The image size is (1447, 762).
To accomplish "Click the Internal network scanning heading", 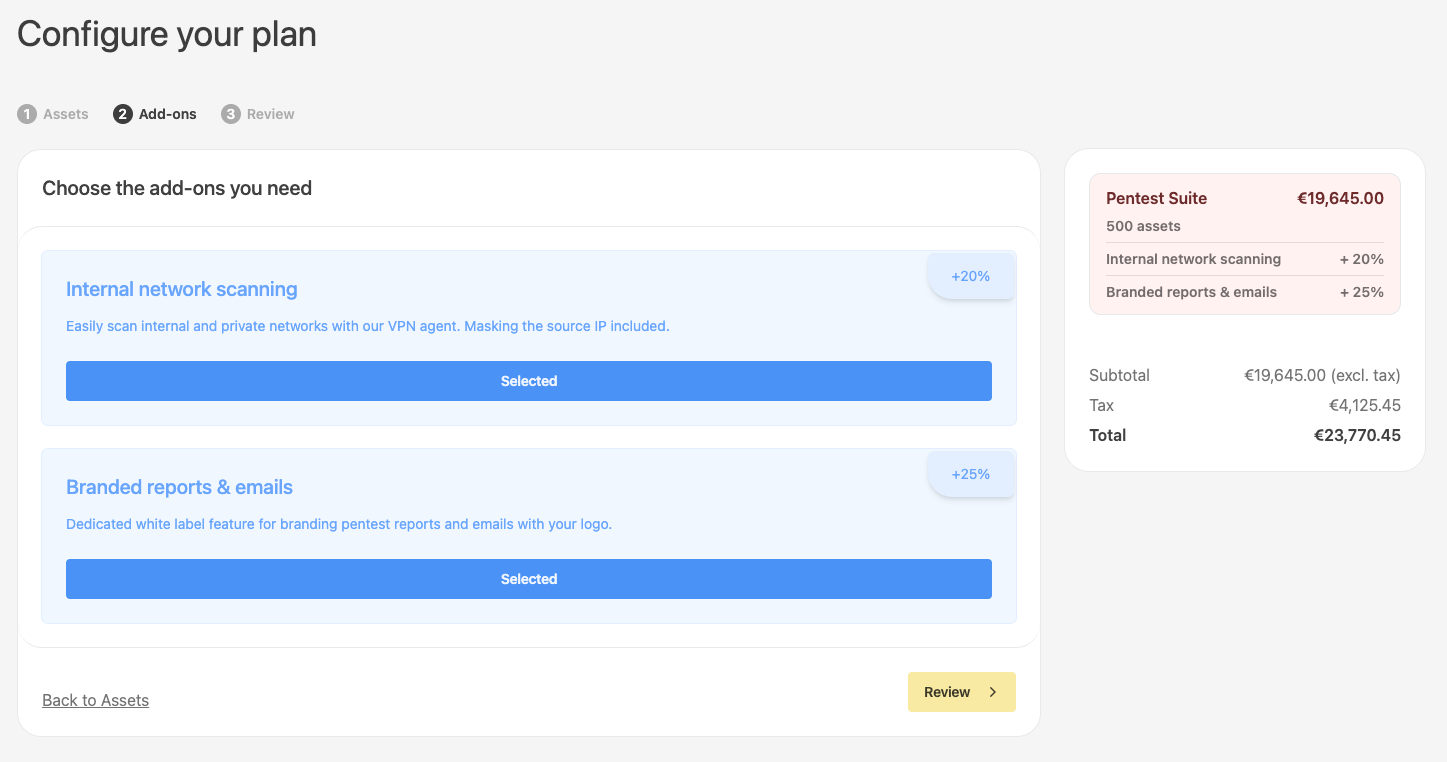I will point(182,289).
